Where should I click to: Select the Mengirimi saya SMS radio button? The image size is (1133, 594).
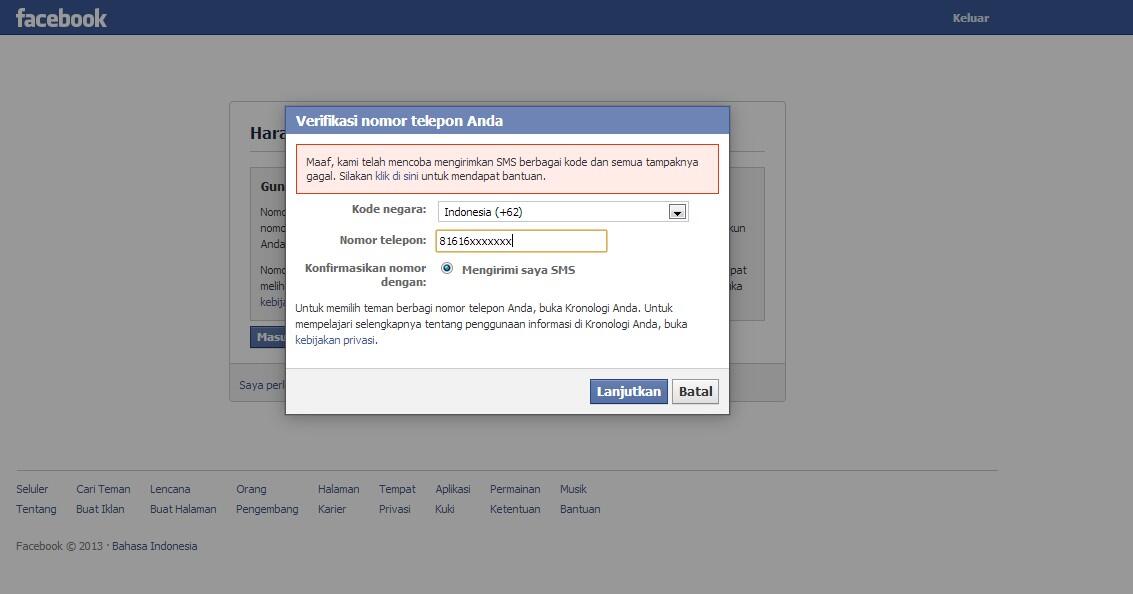447,269
